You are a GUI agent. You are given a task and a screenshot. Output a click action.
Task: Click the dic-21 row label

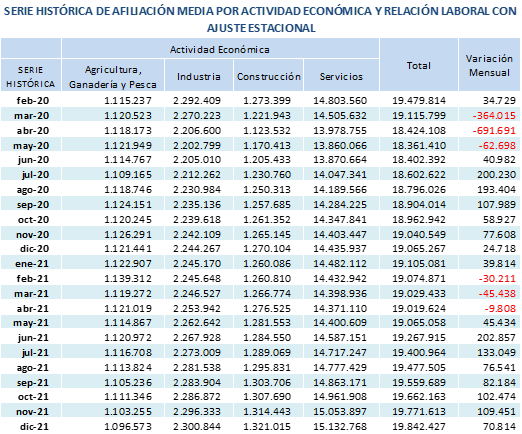point(34,426)
